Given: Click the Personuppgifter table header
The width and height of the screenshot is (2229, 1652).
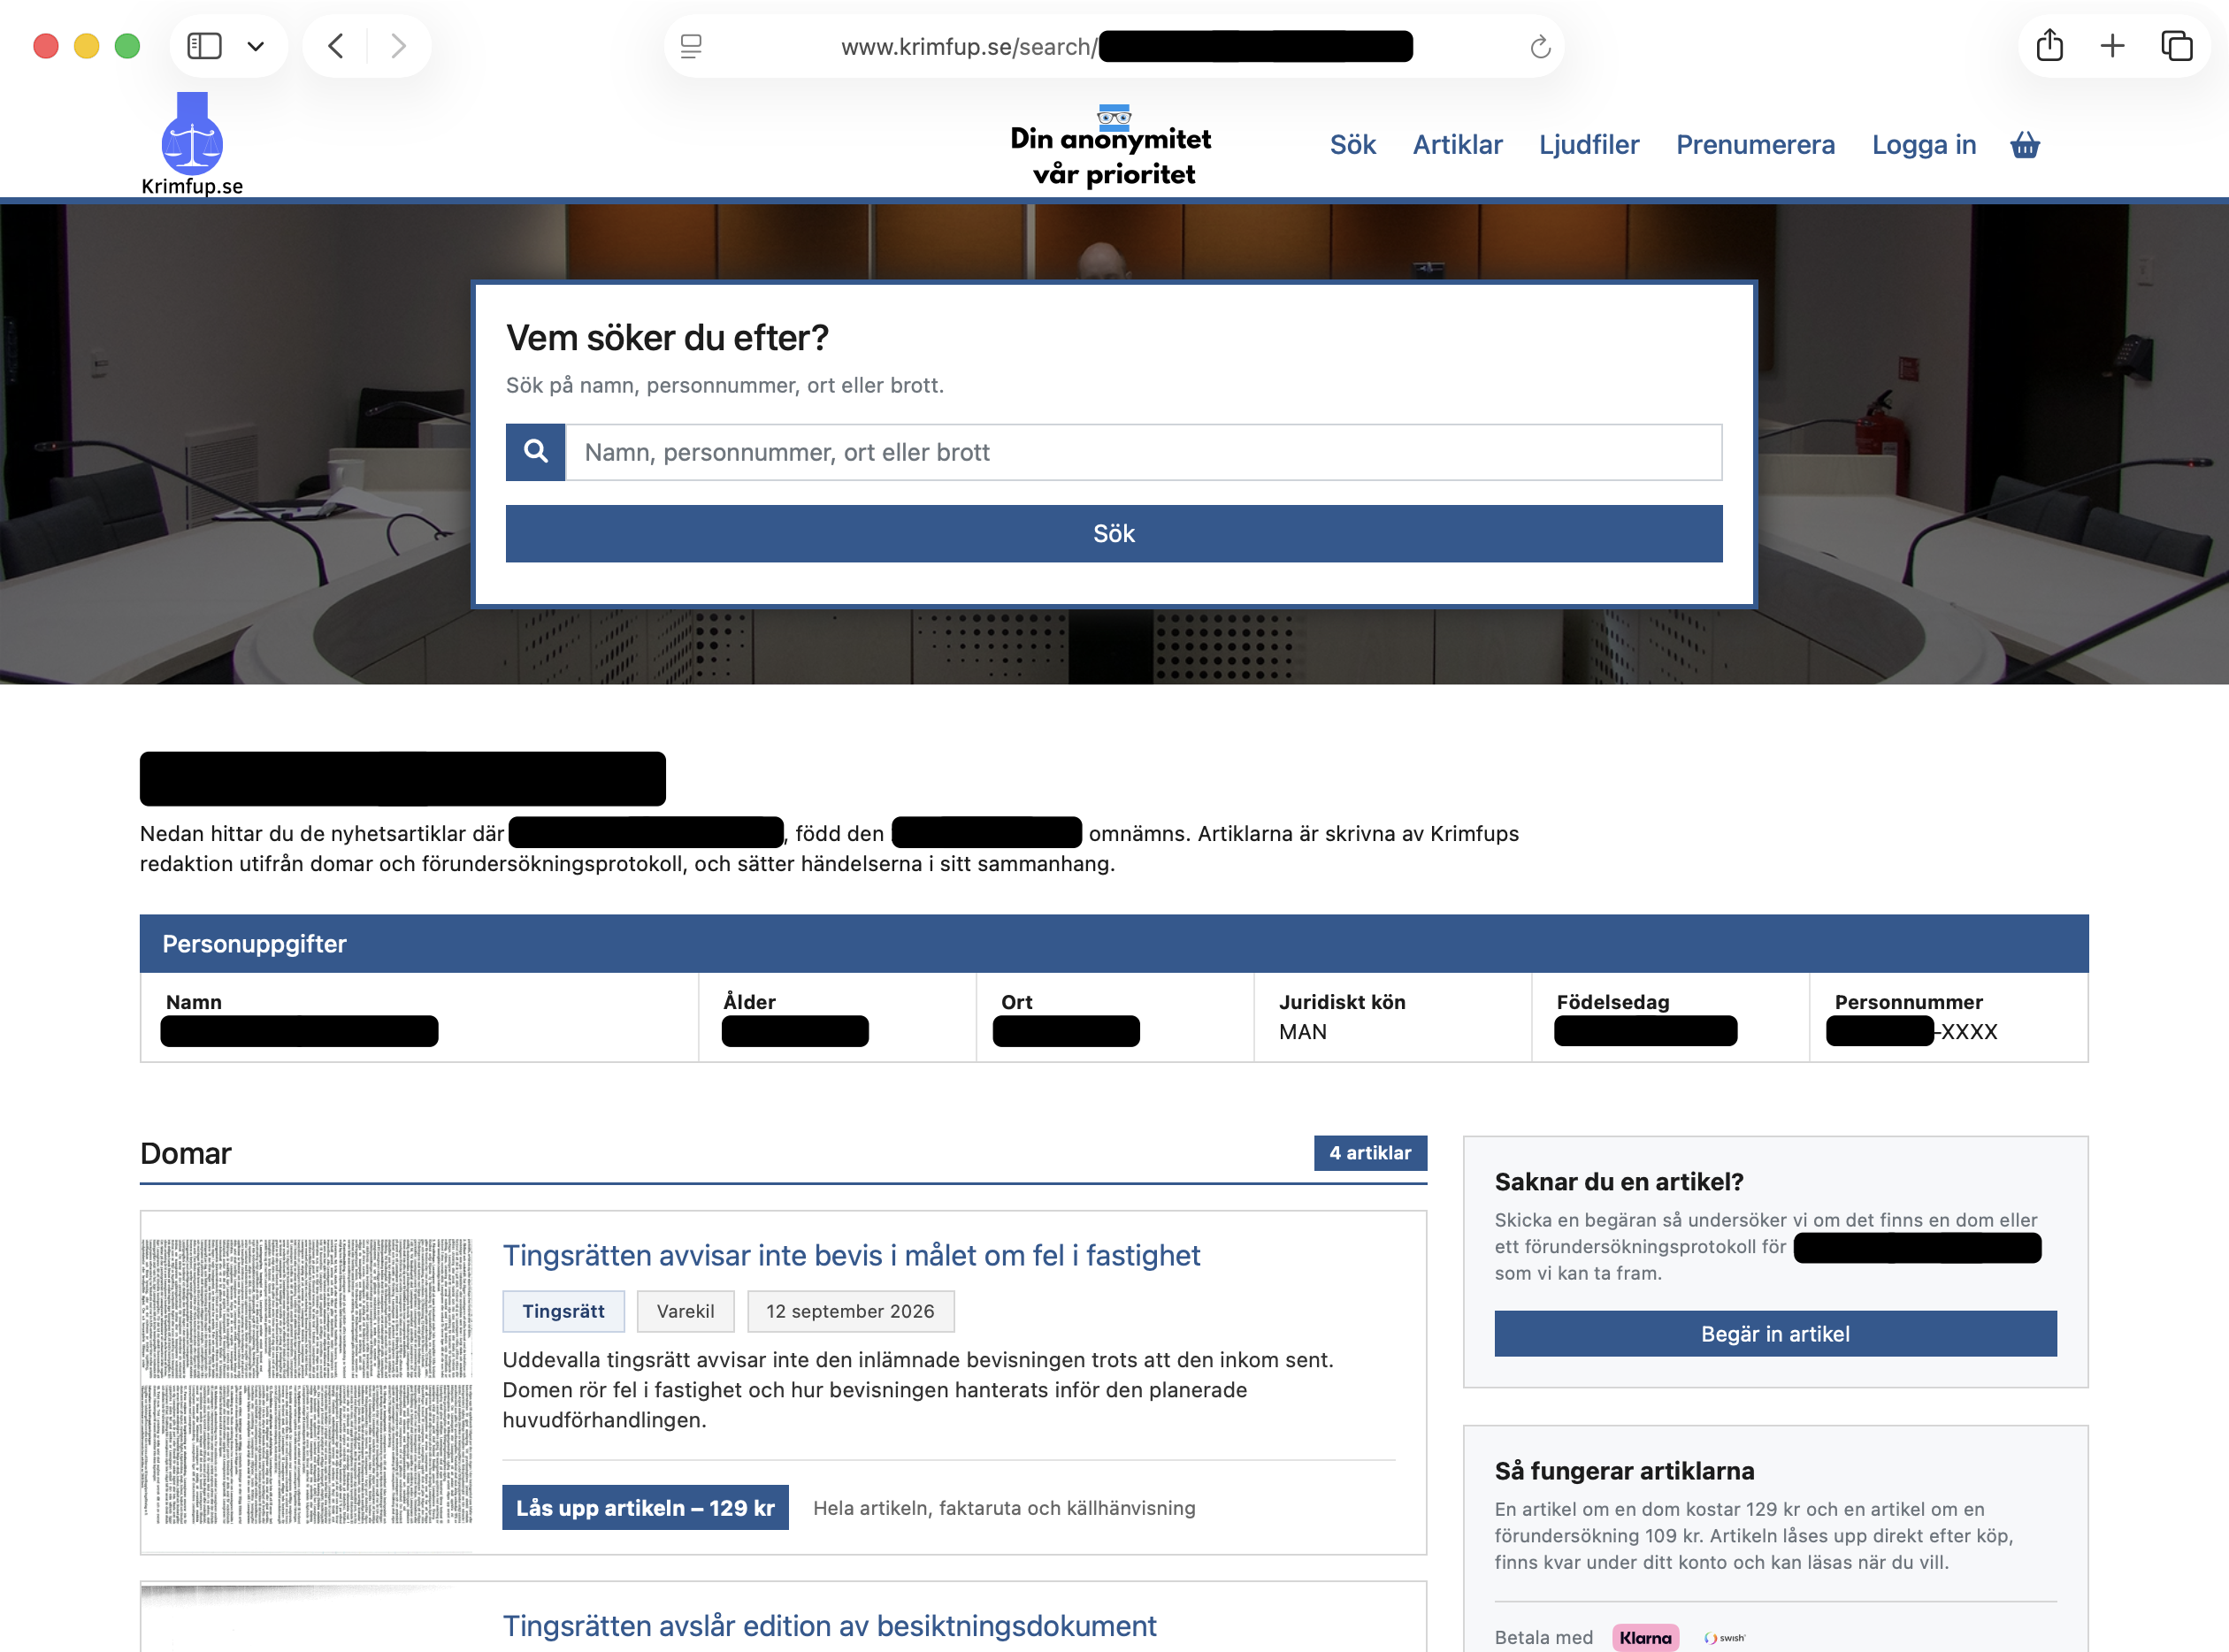Looking at the screenshot, I should pos(1114,943).
